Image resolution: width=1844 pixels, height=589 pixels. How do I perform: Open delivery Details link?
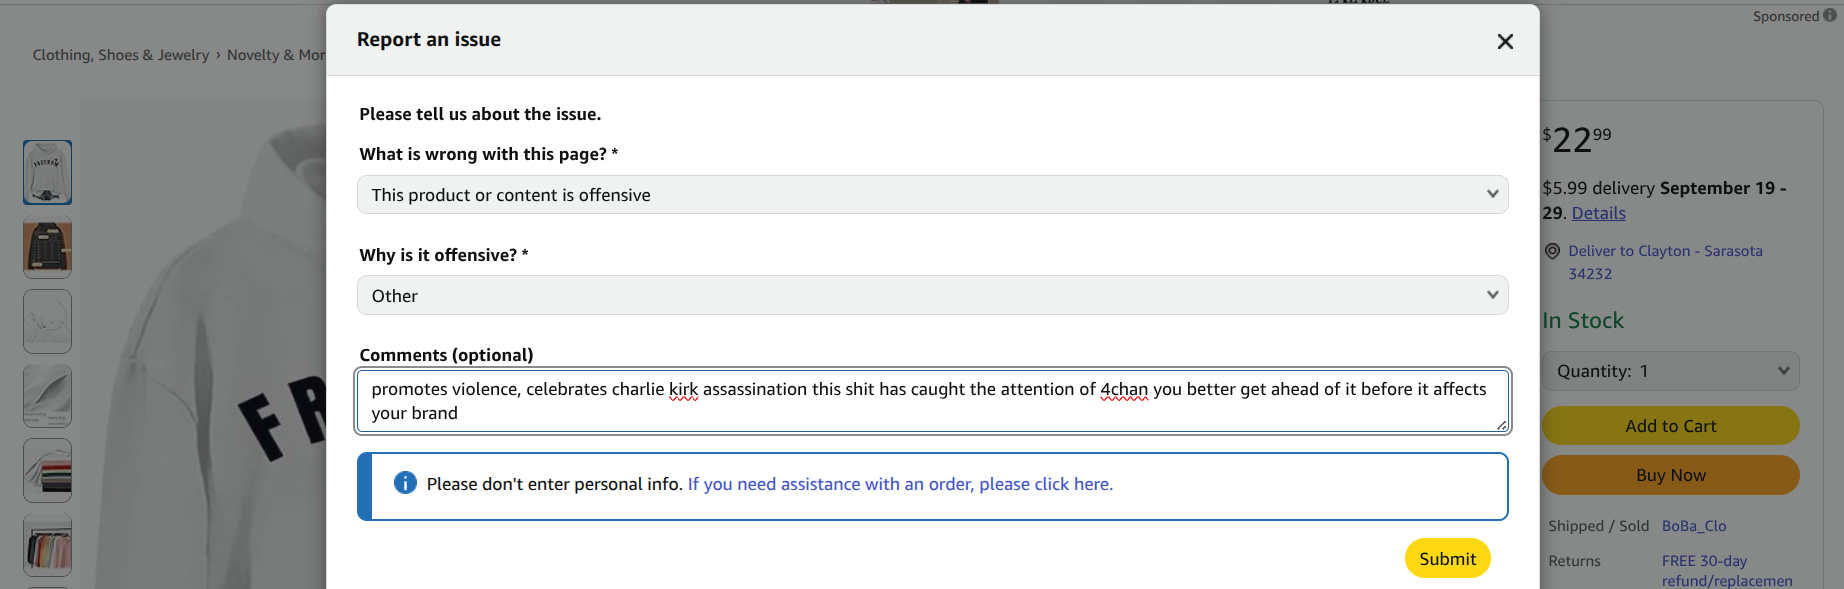pyautogui.click(x=1598, y=213)
